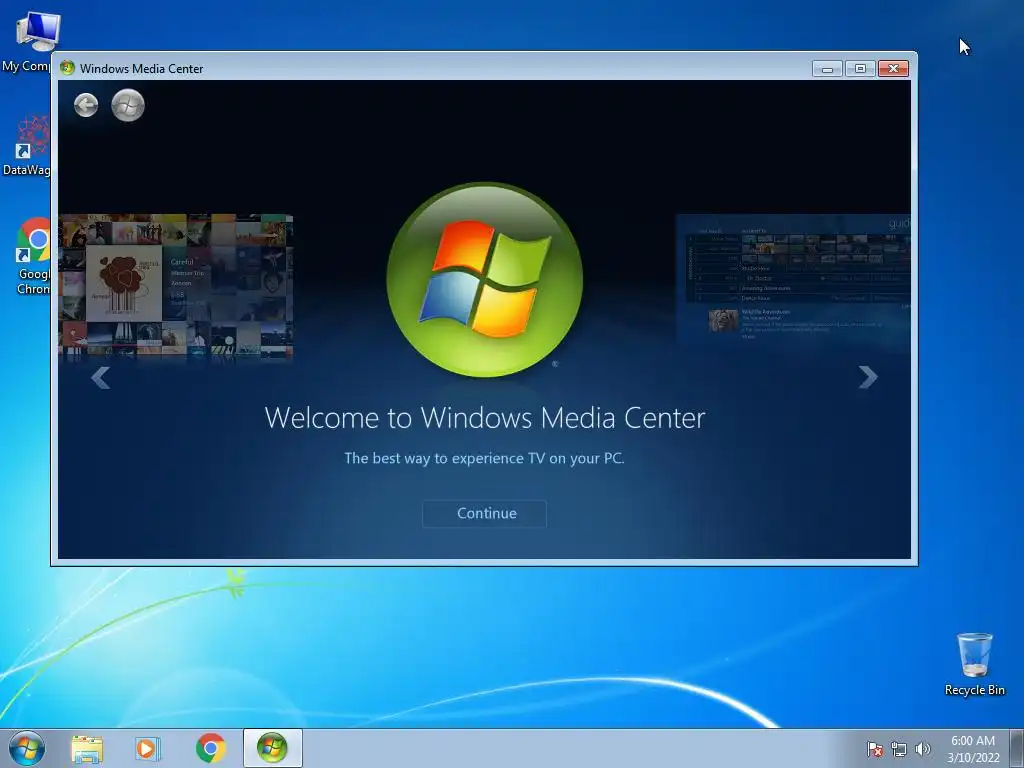Go back with the Media Center back arrow
The height and width of the screenshot is (768, 1024).
(x=86, y=105)
